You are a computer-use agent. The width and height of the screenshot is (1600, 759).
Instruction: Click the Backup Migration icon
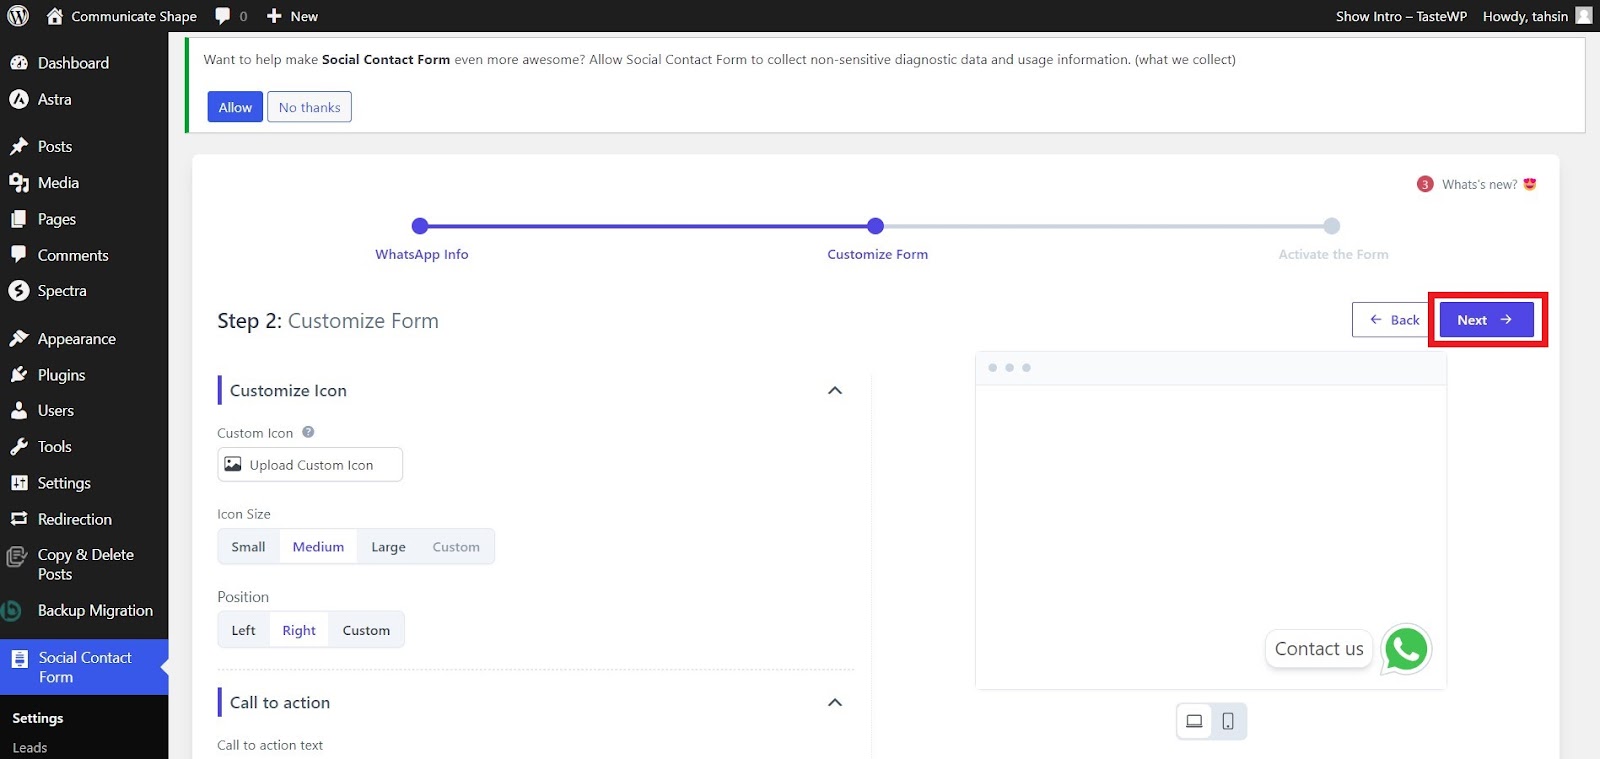click(12, 611)
